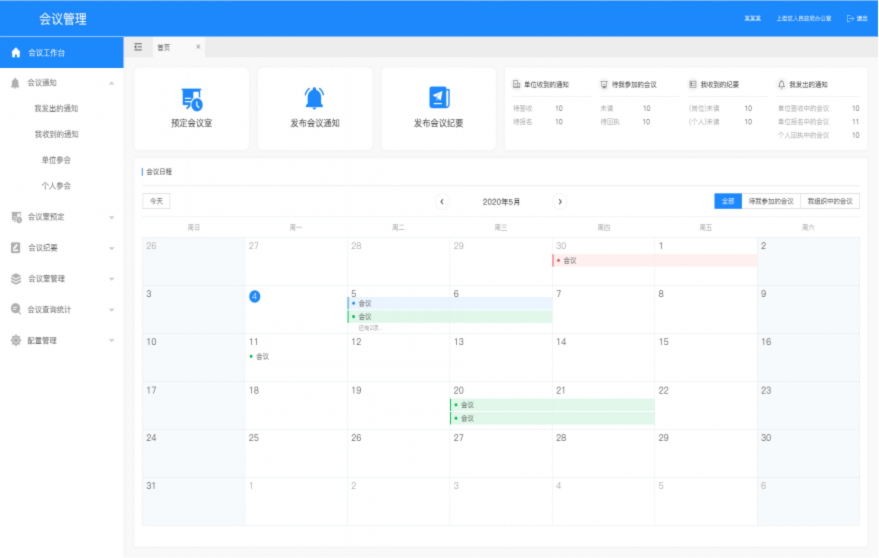Expand the 配置管理 sidebar menu
The height and width of the screenshot is (558, 879).
(111, 341)
